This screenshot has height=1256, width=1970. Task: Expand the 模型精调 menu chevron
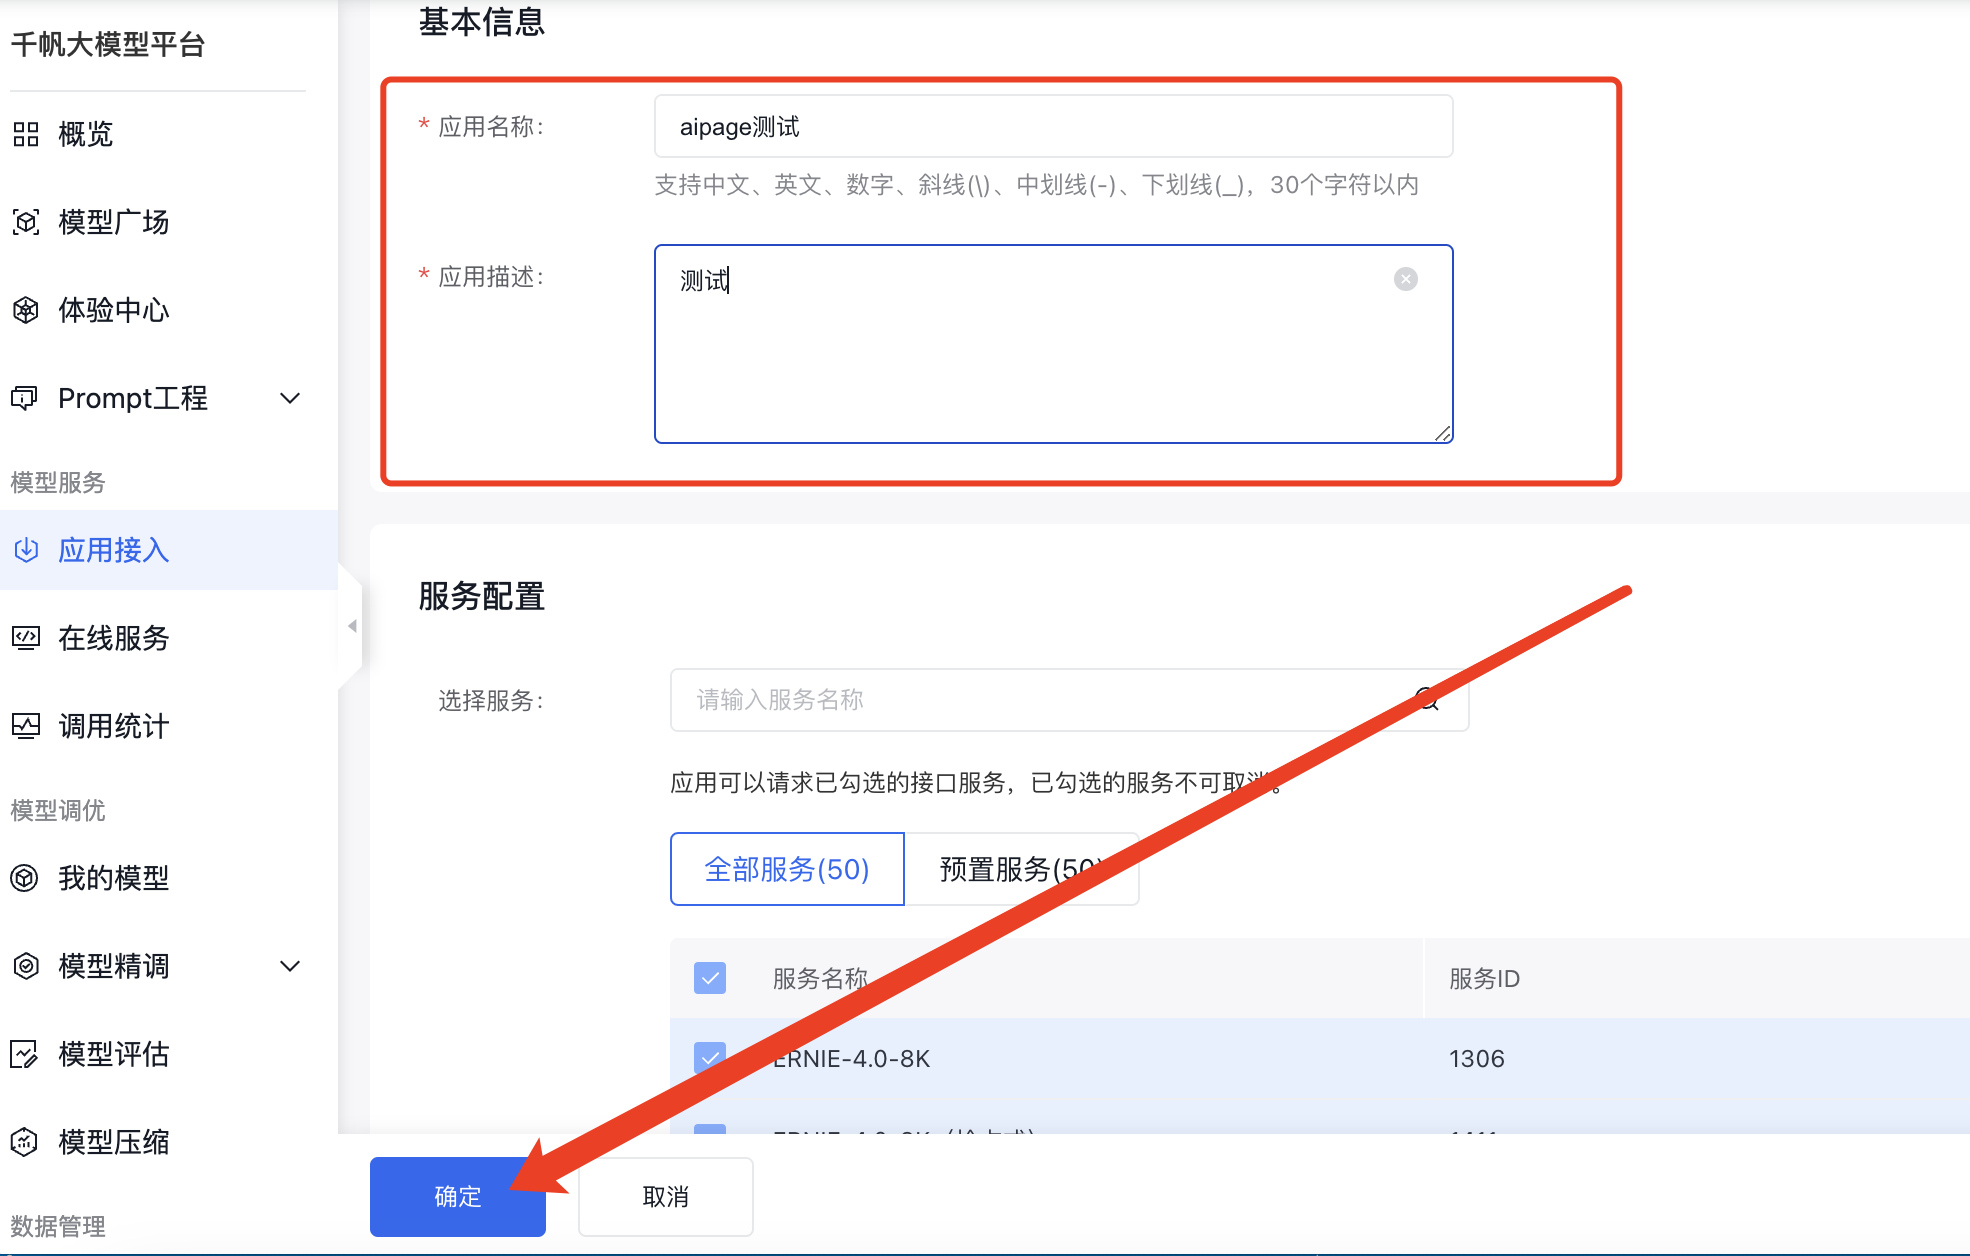(290, 966)
